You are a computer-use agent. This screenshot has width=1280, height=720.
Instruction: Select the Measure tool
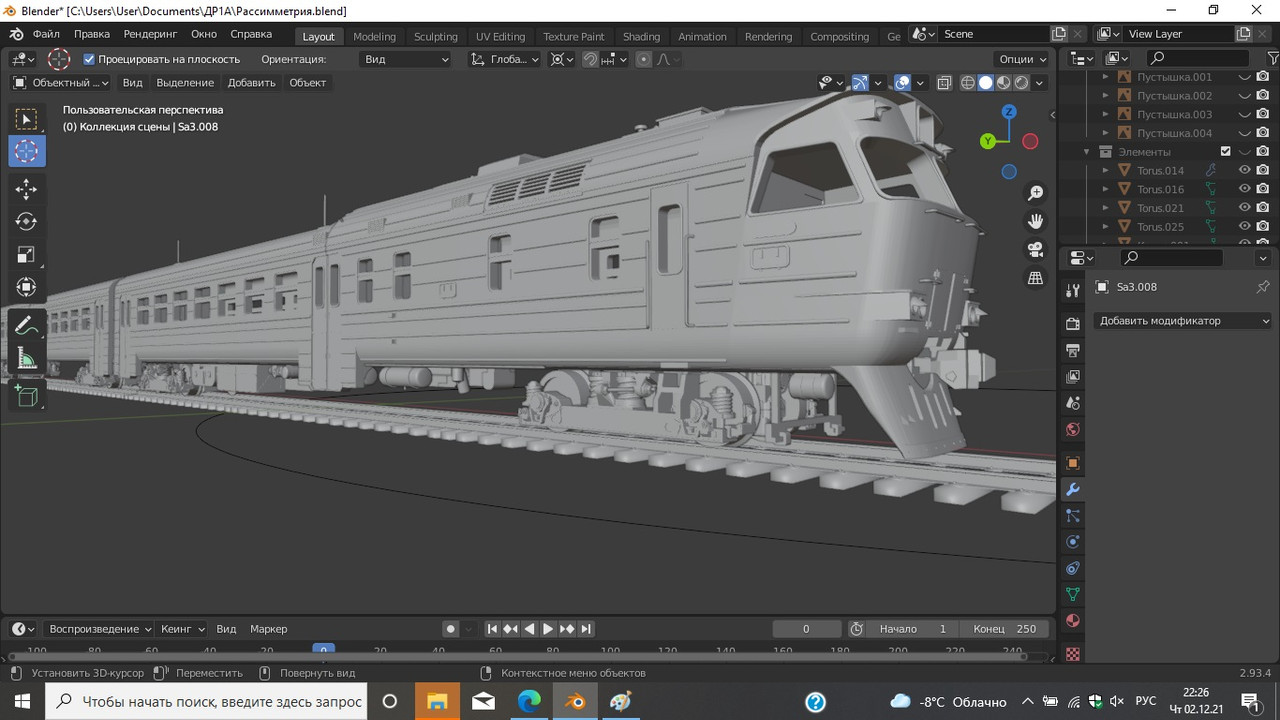pyautogui.click(x=27, y=358)
